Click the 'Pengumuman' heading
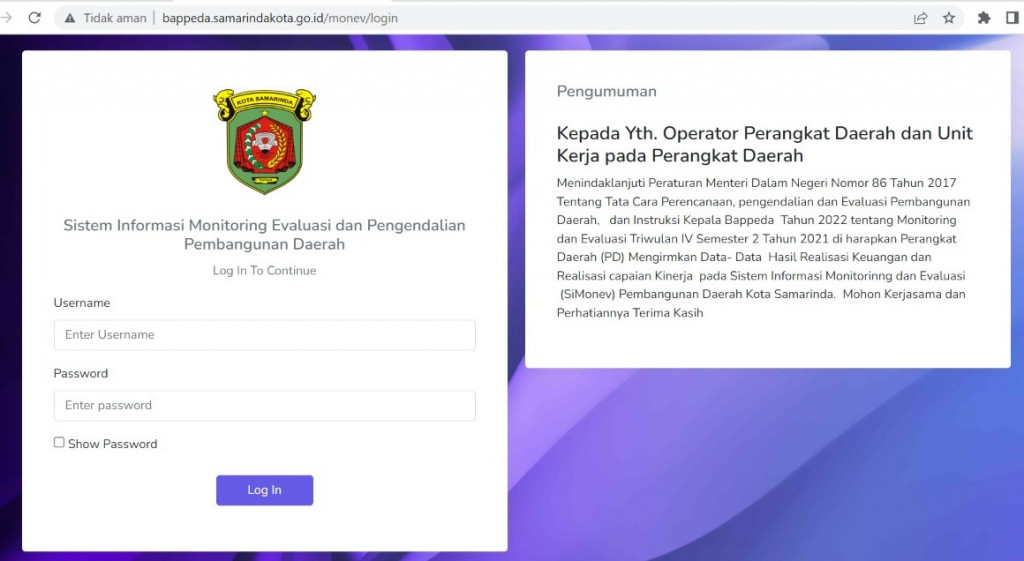 [x=607, y=91]
